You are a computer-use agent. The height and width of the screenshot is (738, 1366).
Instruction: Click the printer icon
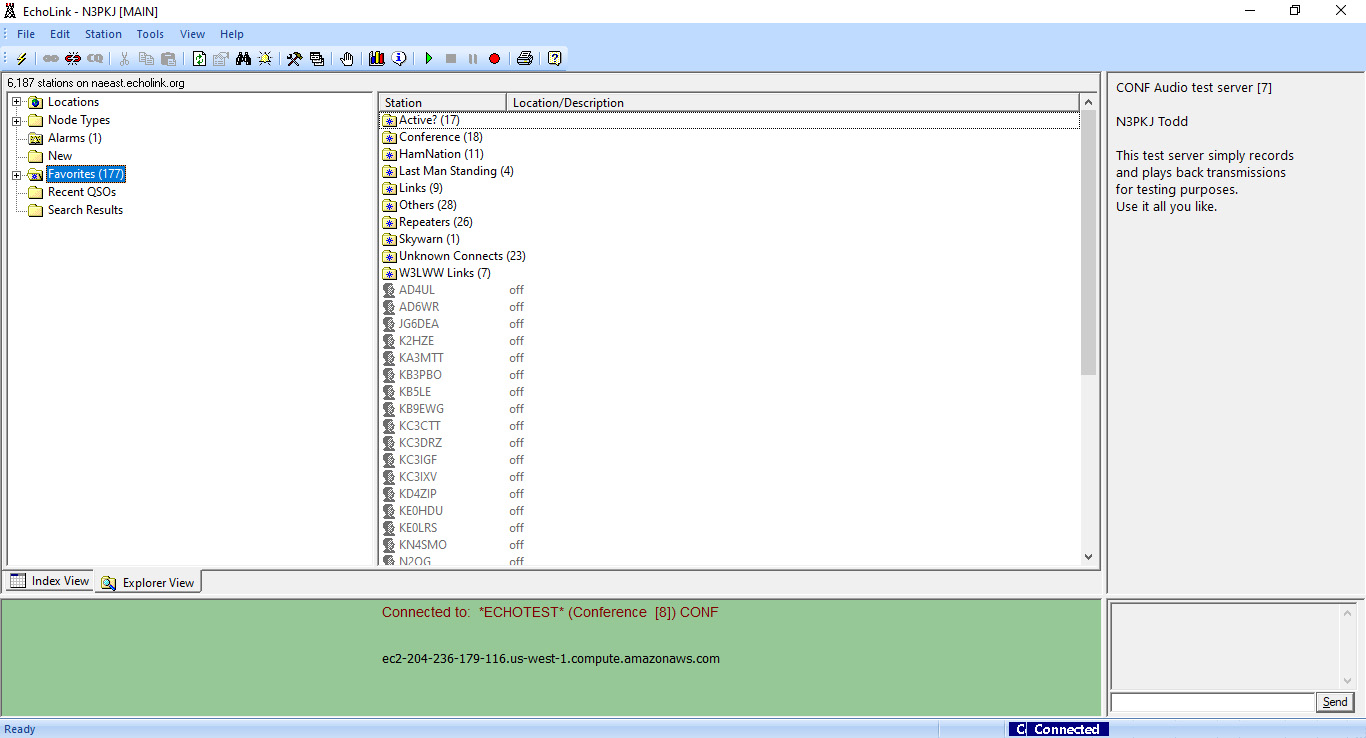point(524,59)
